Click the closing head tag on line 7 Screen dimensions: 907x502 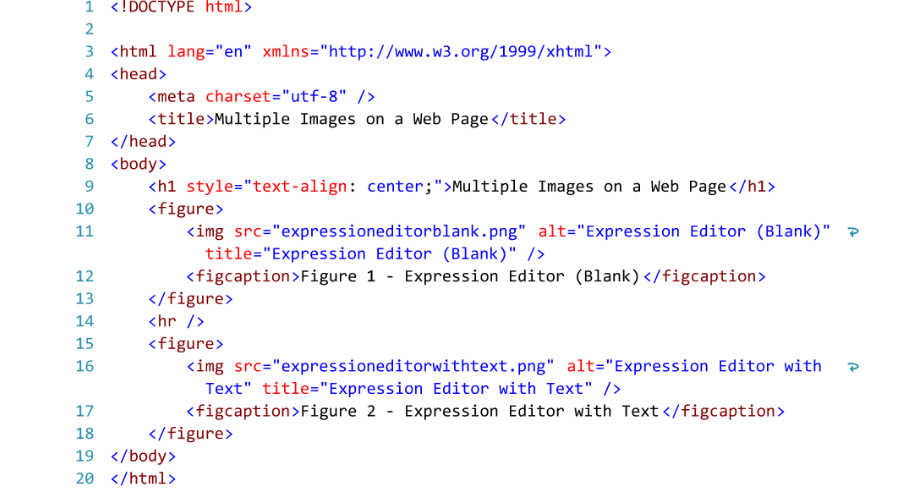pos(143,142)
